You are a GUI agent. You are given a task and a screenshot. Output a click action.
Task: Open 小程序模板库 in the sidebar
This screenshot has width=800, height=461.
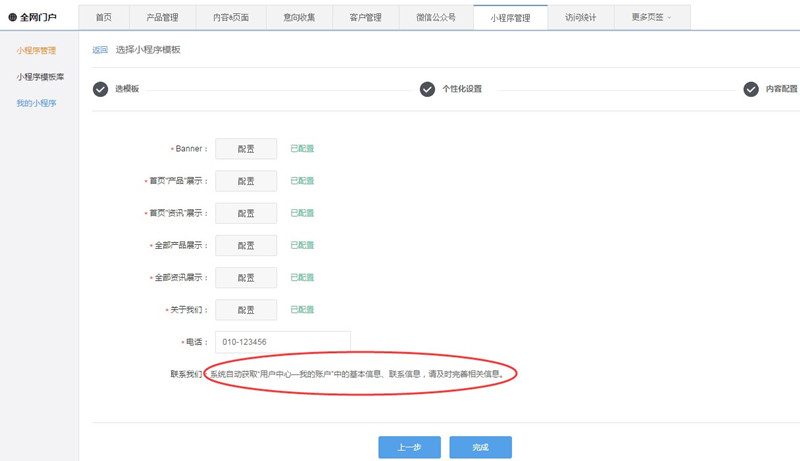[x=40, y=76]
